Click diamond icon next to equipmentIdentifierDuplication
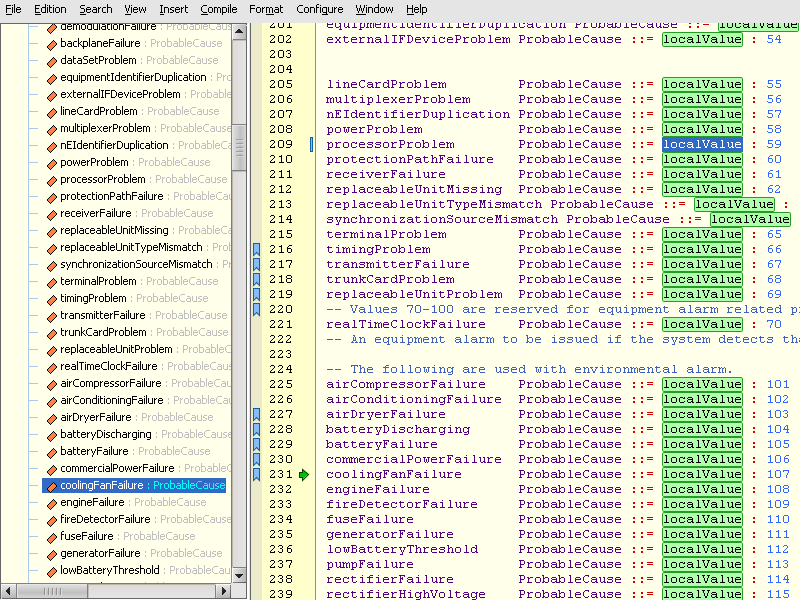 pyautogui.click(x=52, y=79)
